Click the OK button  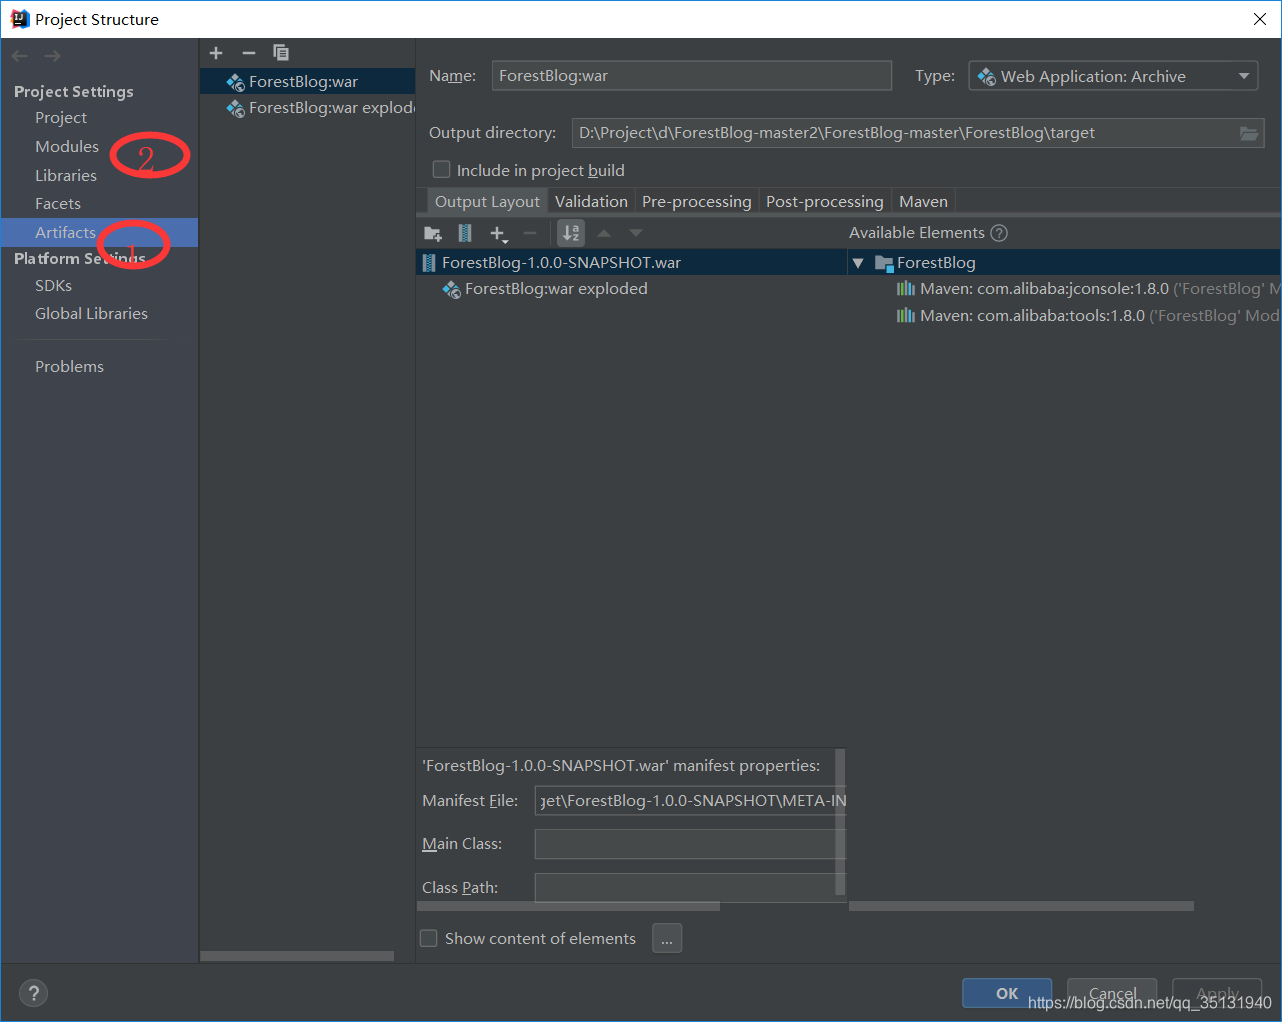point(1007,993)
